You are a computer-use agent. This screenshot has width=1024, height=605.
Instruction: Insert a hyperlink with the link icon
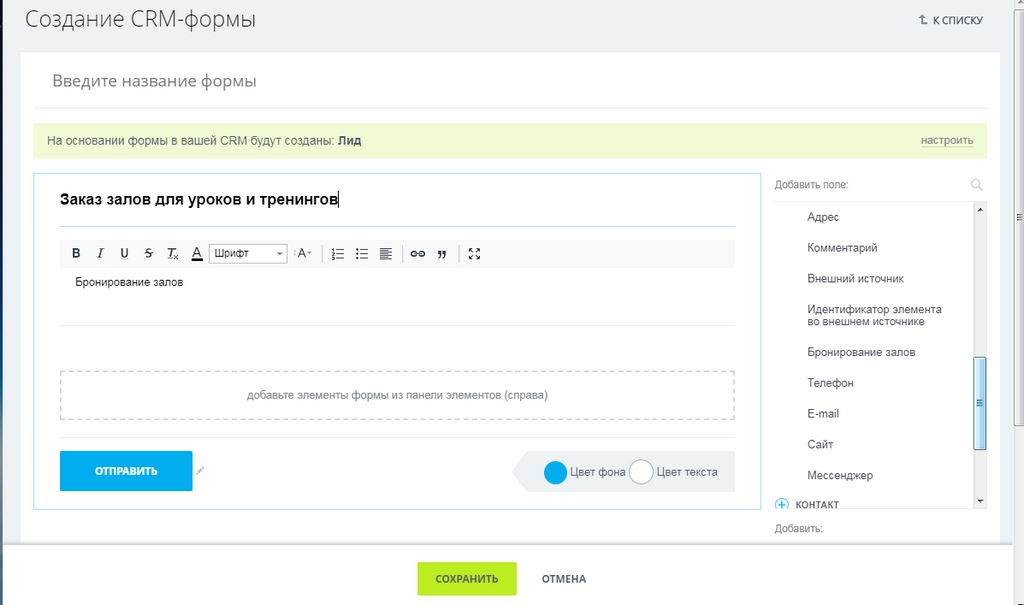tap(418, 253)
